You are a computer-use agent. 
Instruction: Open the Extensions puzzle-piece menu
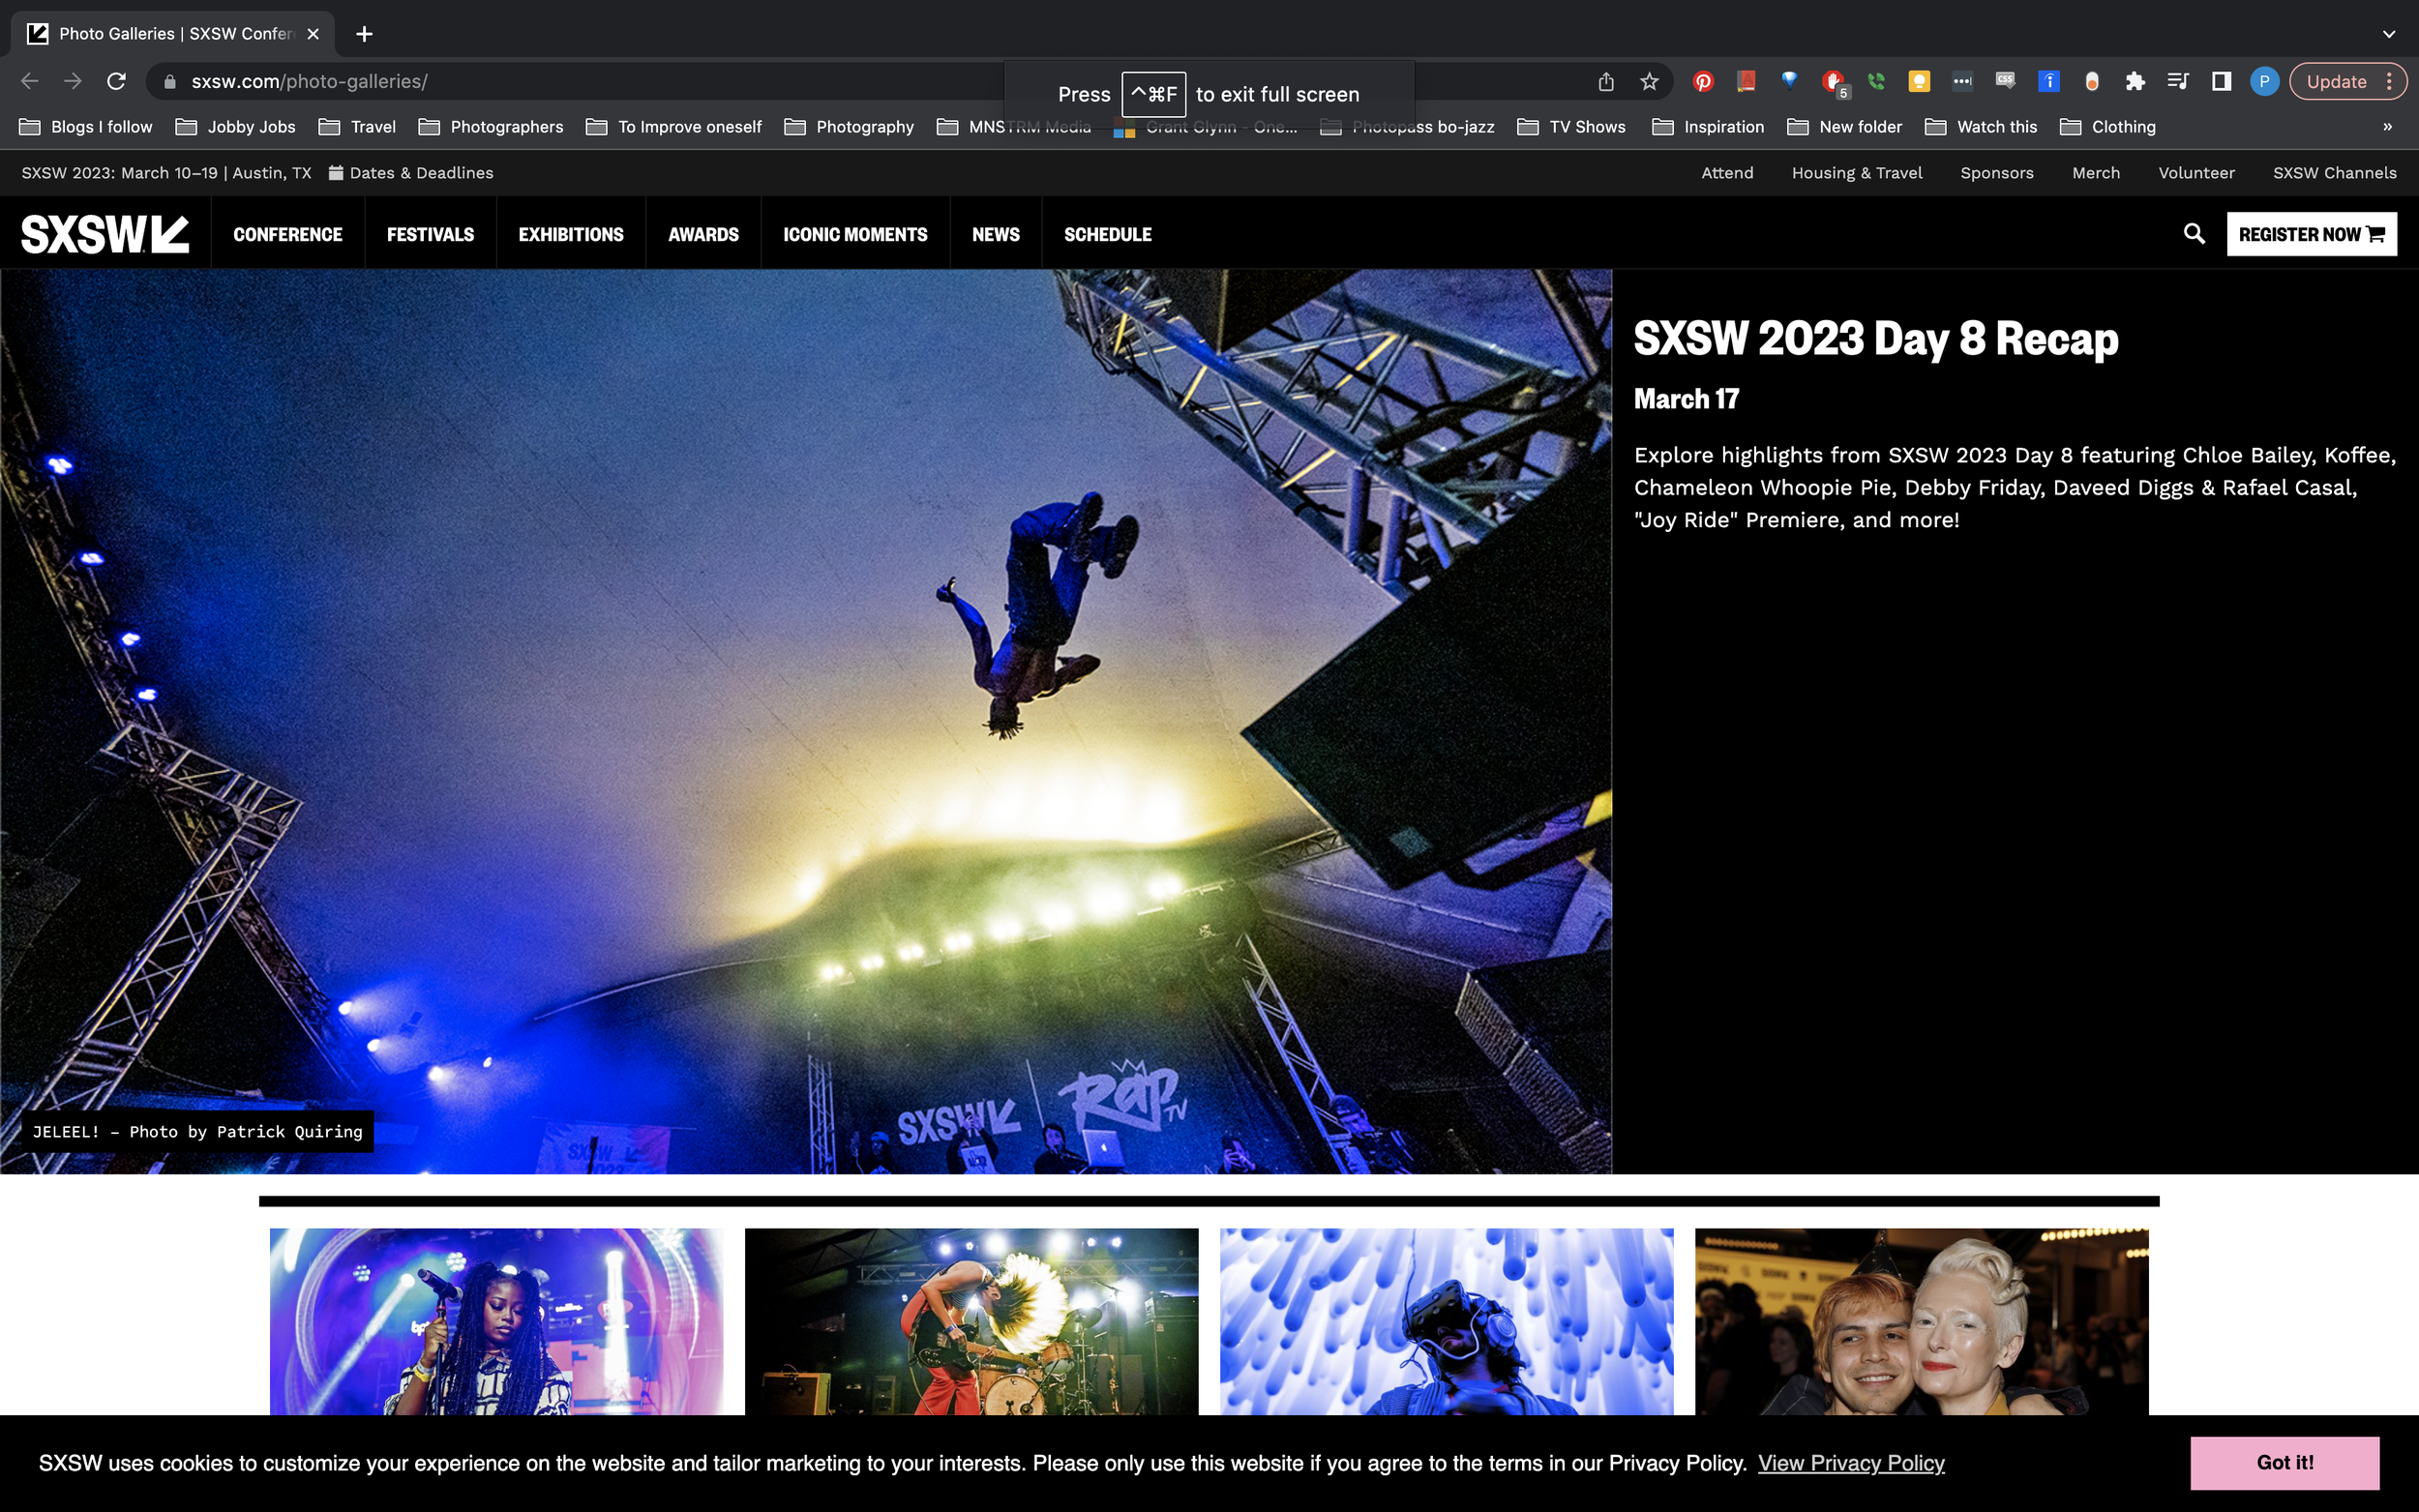click(2135, 81)
